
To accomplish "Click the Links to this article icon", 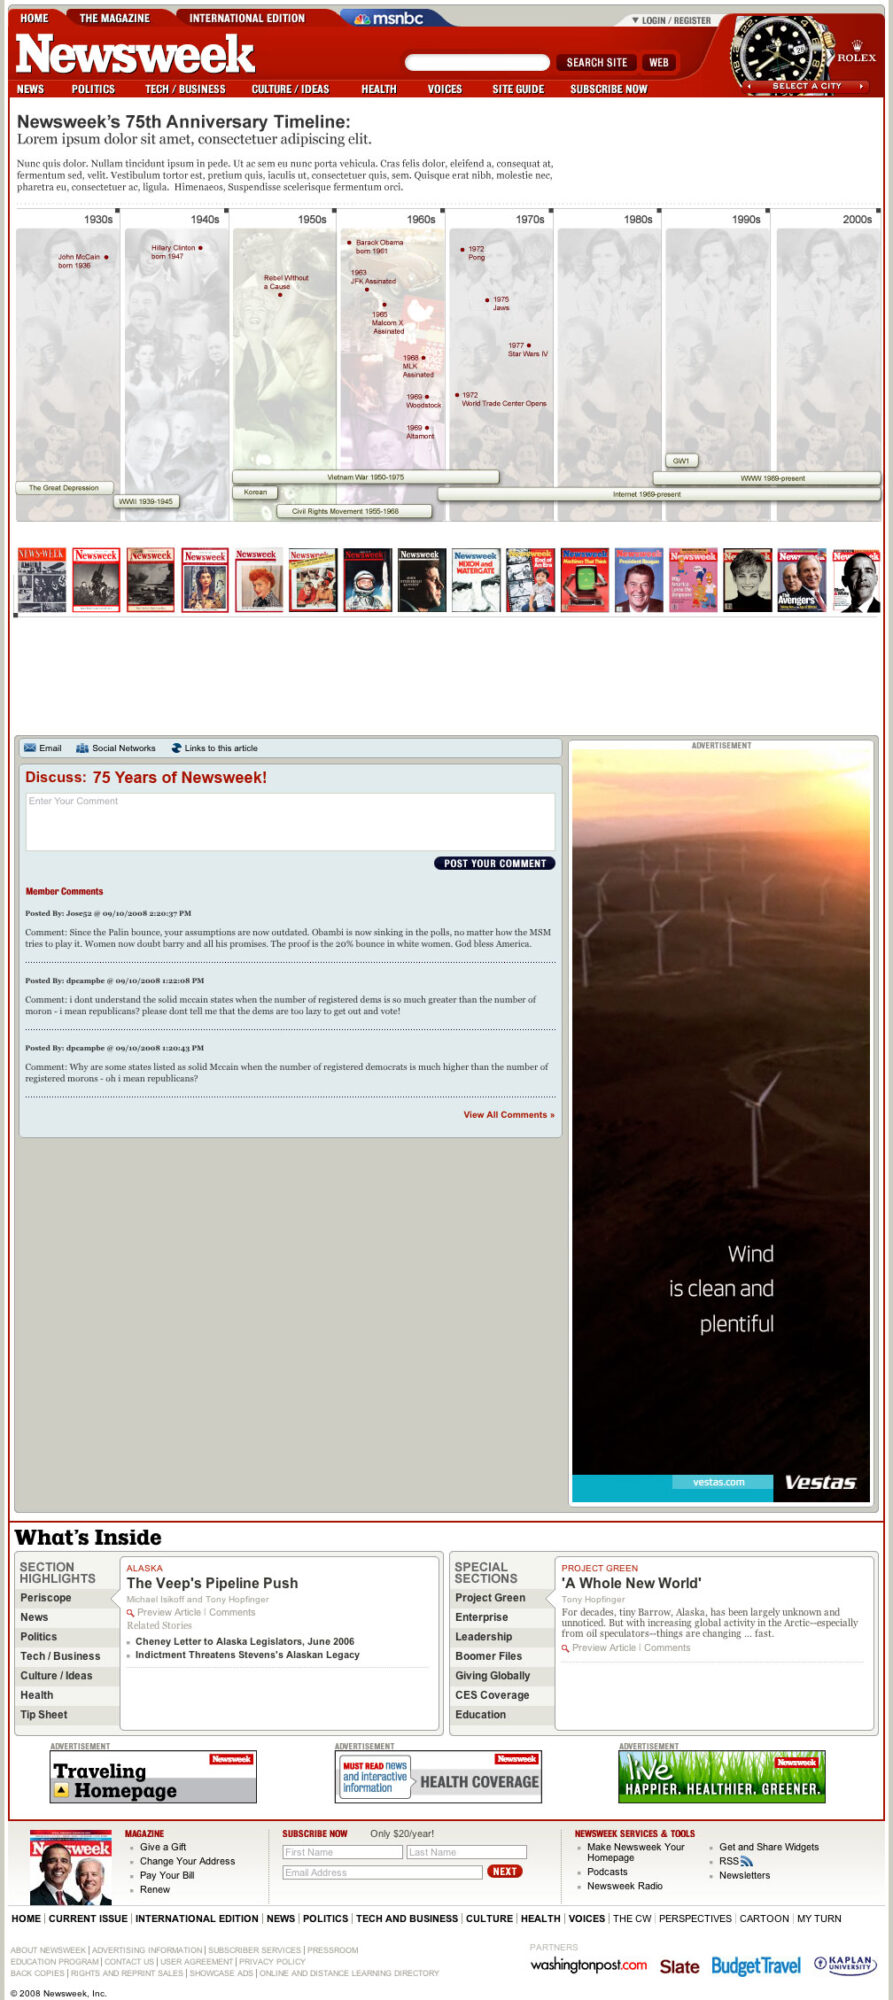I will (176, 748).
